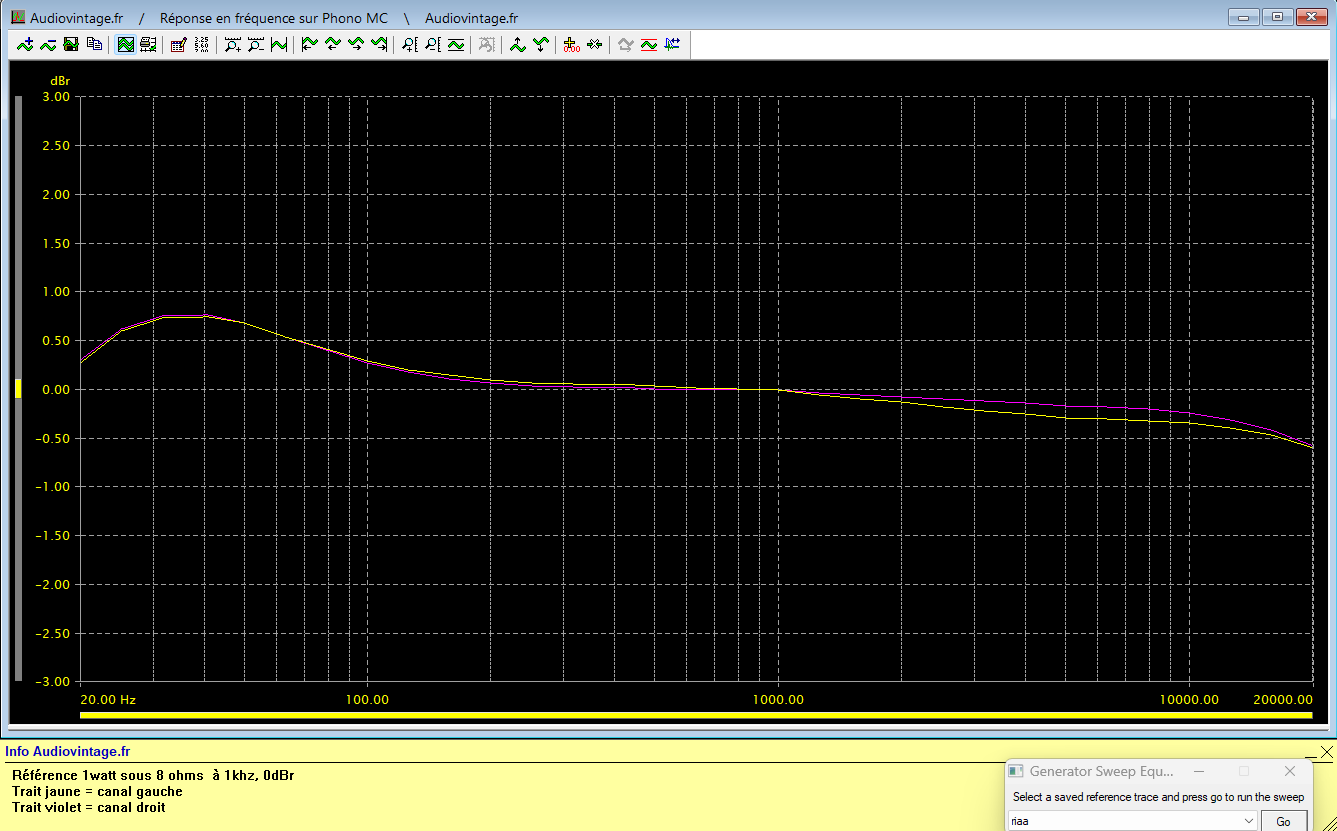This screenshot has height=831, width=1337.
Task: Switch to the graph with data table view icon
Action: (148, 44)
